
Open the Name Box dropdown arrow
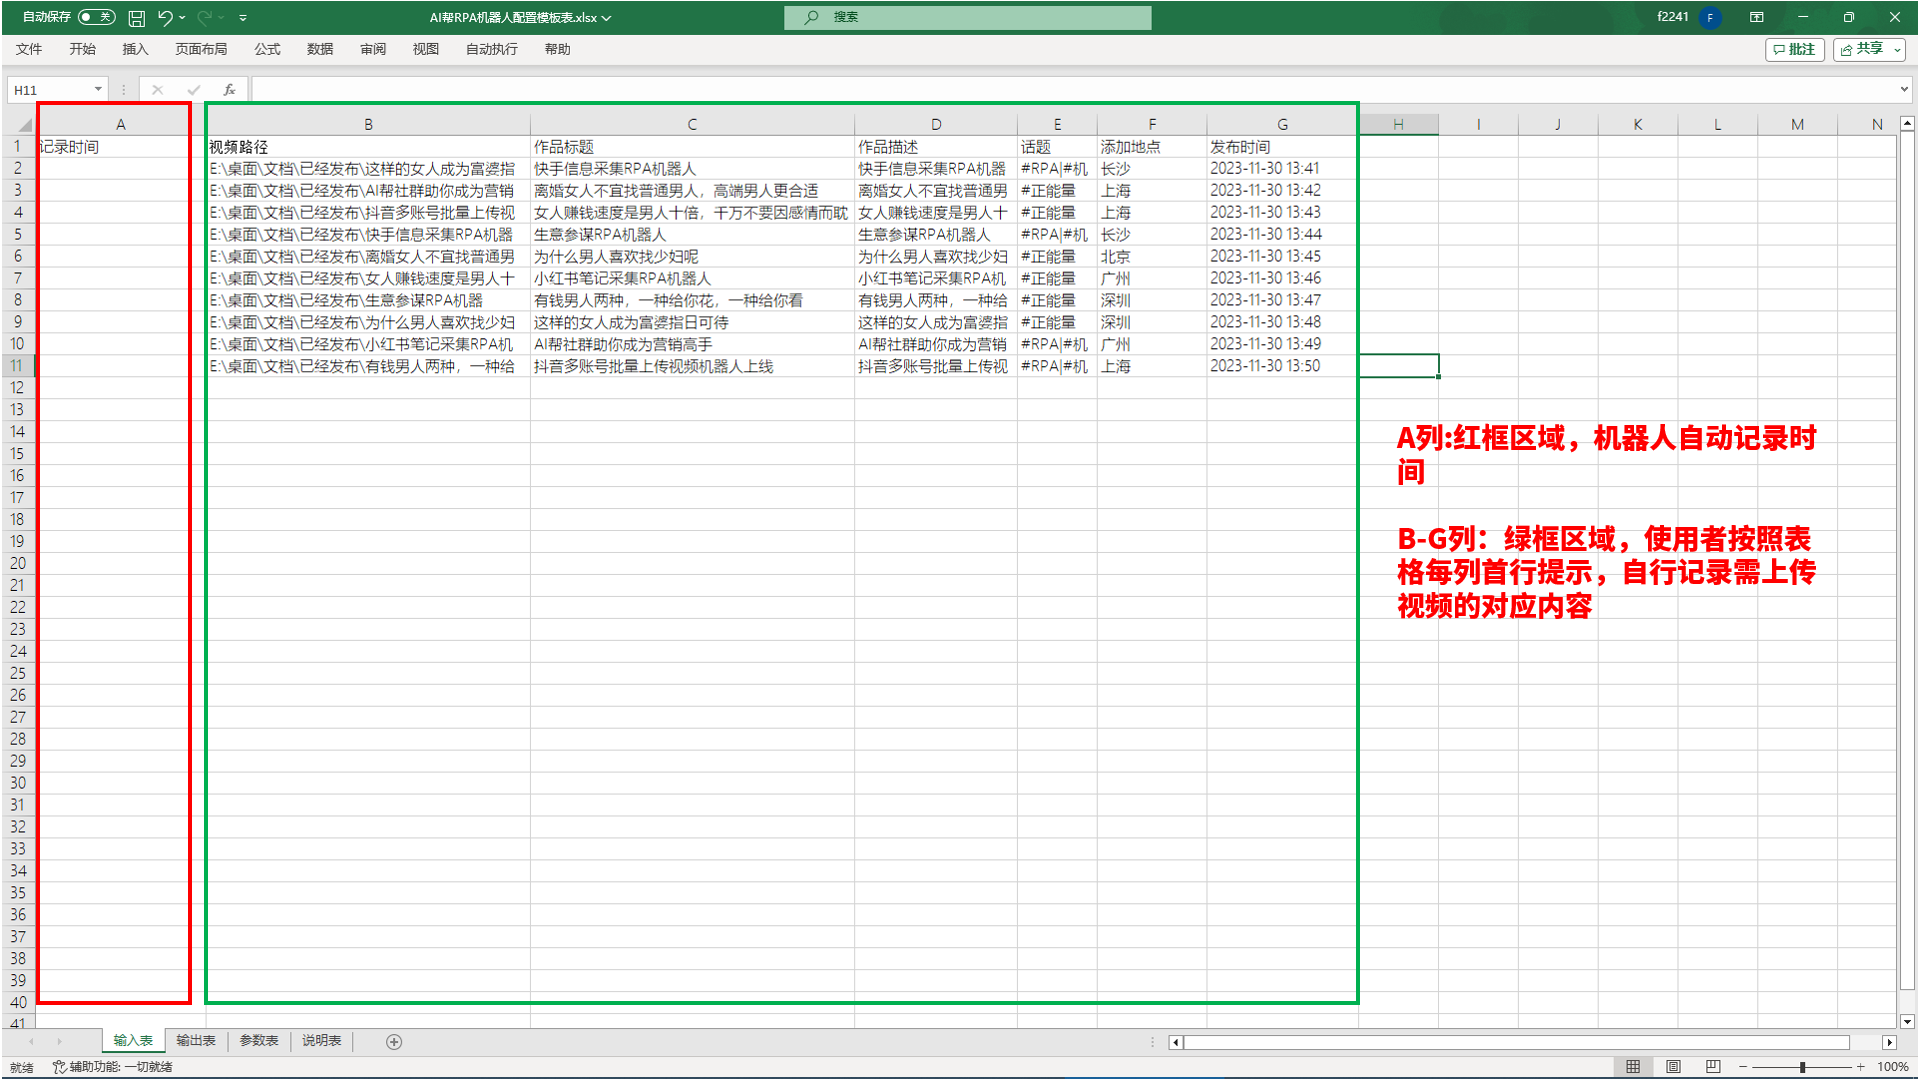coord(98,90)
